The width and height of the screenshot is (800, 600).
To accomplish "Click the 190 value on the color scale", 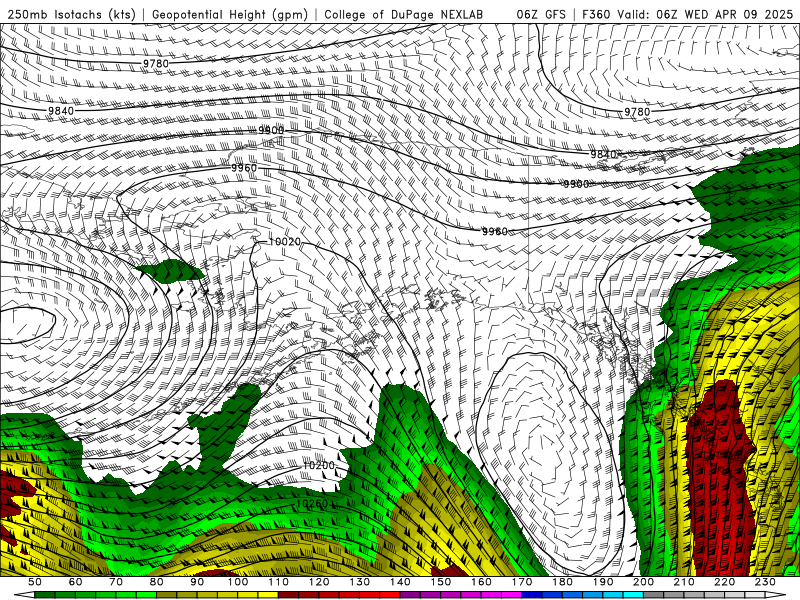I will click(x=603, y=582).
